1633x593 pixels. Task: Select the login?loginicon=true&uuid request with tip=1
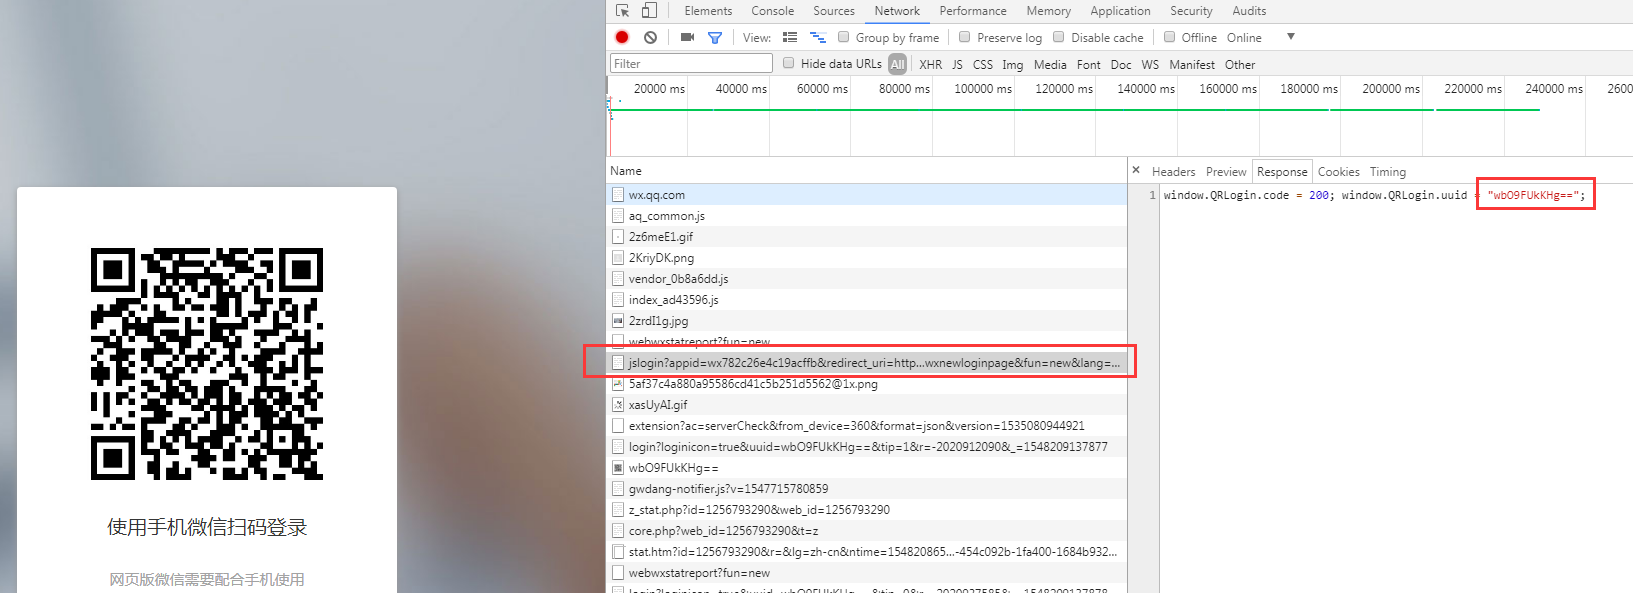click(x=866, y=447)
